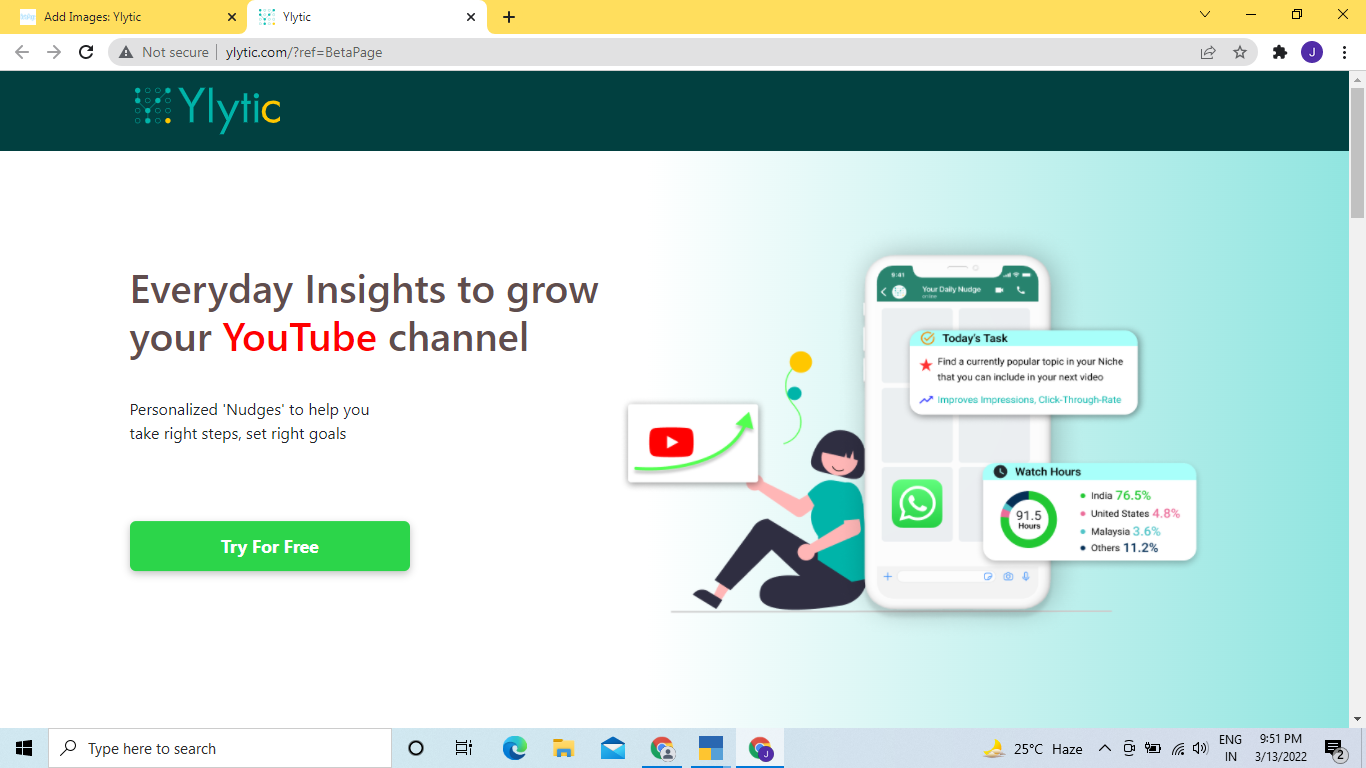Reload the Ylytic page

[87, 52]
